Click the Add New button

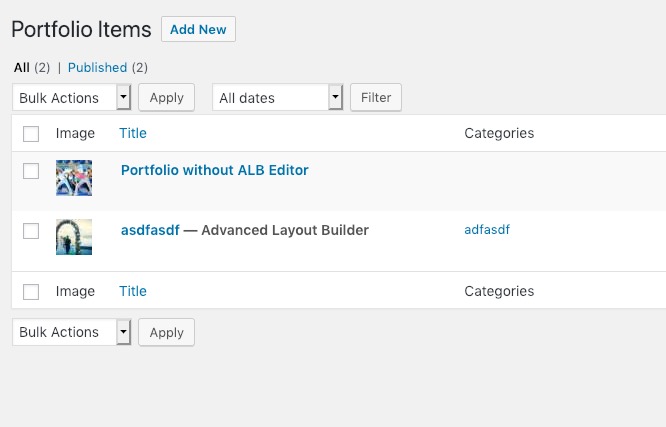[x=198, y=29]
